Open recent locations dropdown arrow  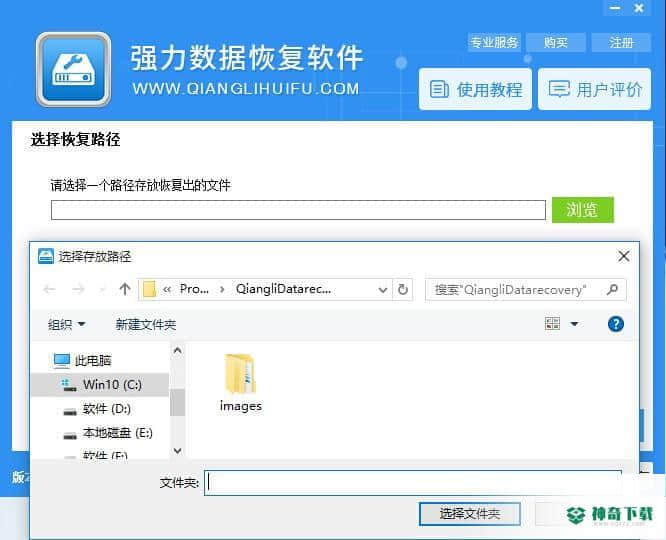pyautogui.click(x=102, y=290)
